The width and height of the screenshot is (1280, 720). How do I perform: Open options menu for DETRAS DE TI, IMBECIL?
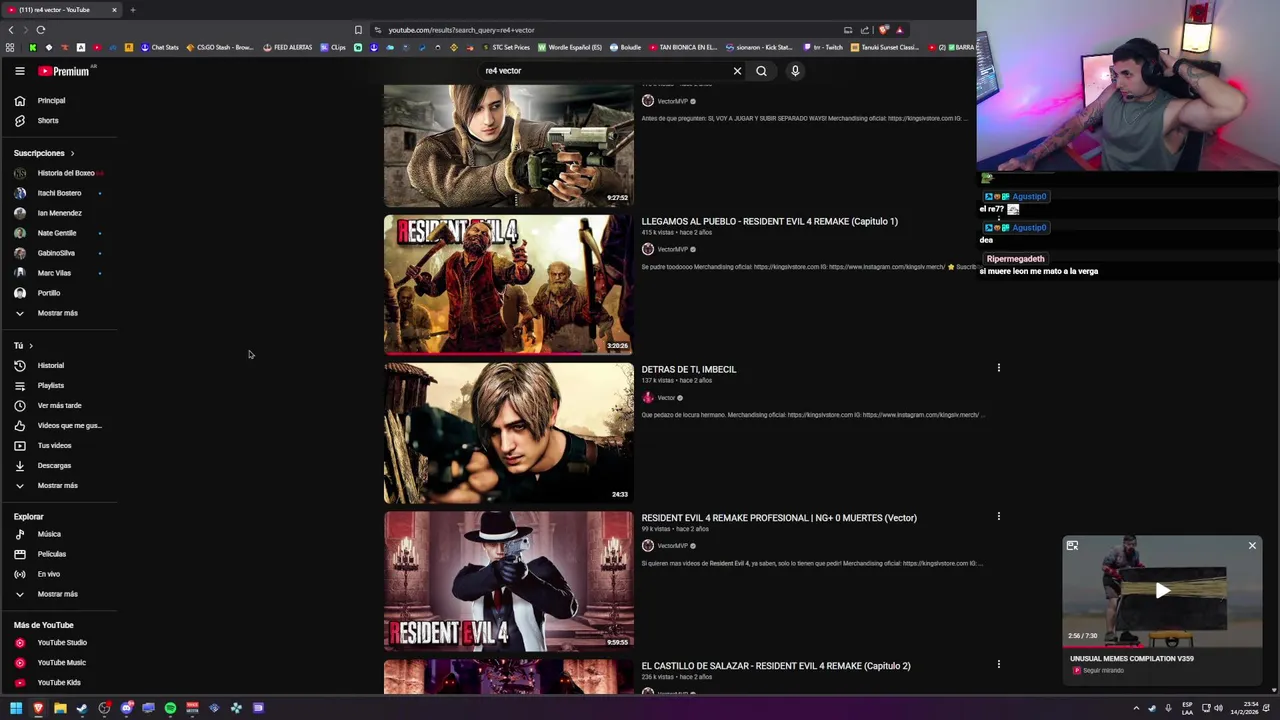point(998,368)
